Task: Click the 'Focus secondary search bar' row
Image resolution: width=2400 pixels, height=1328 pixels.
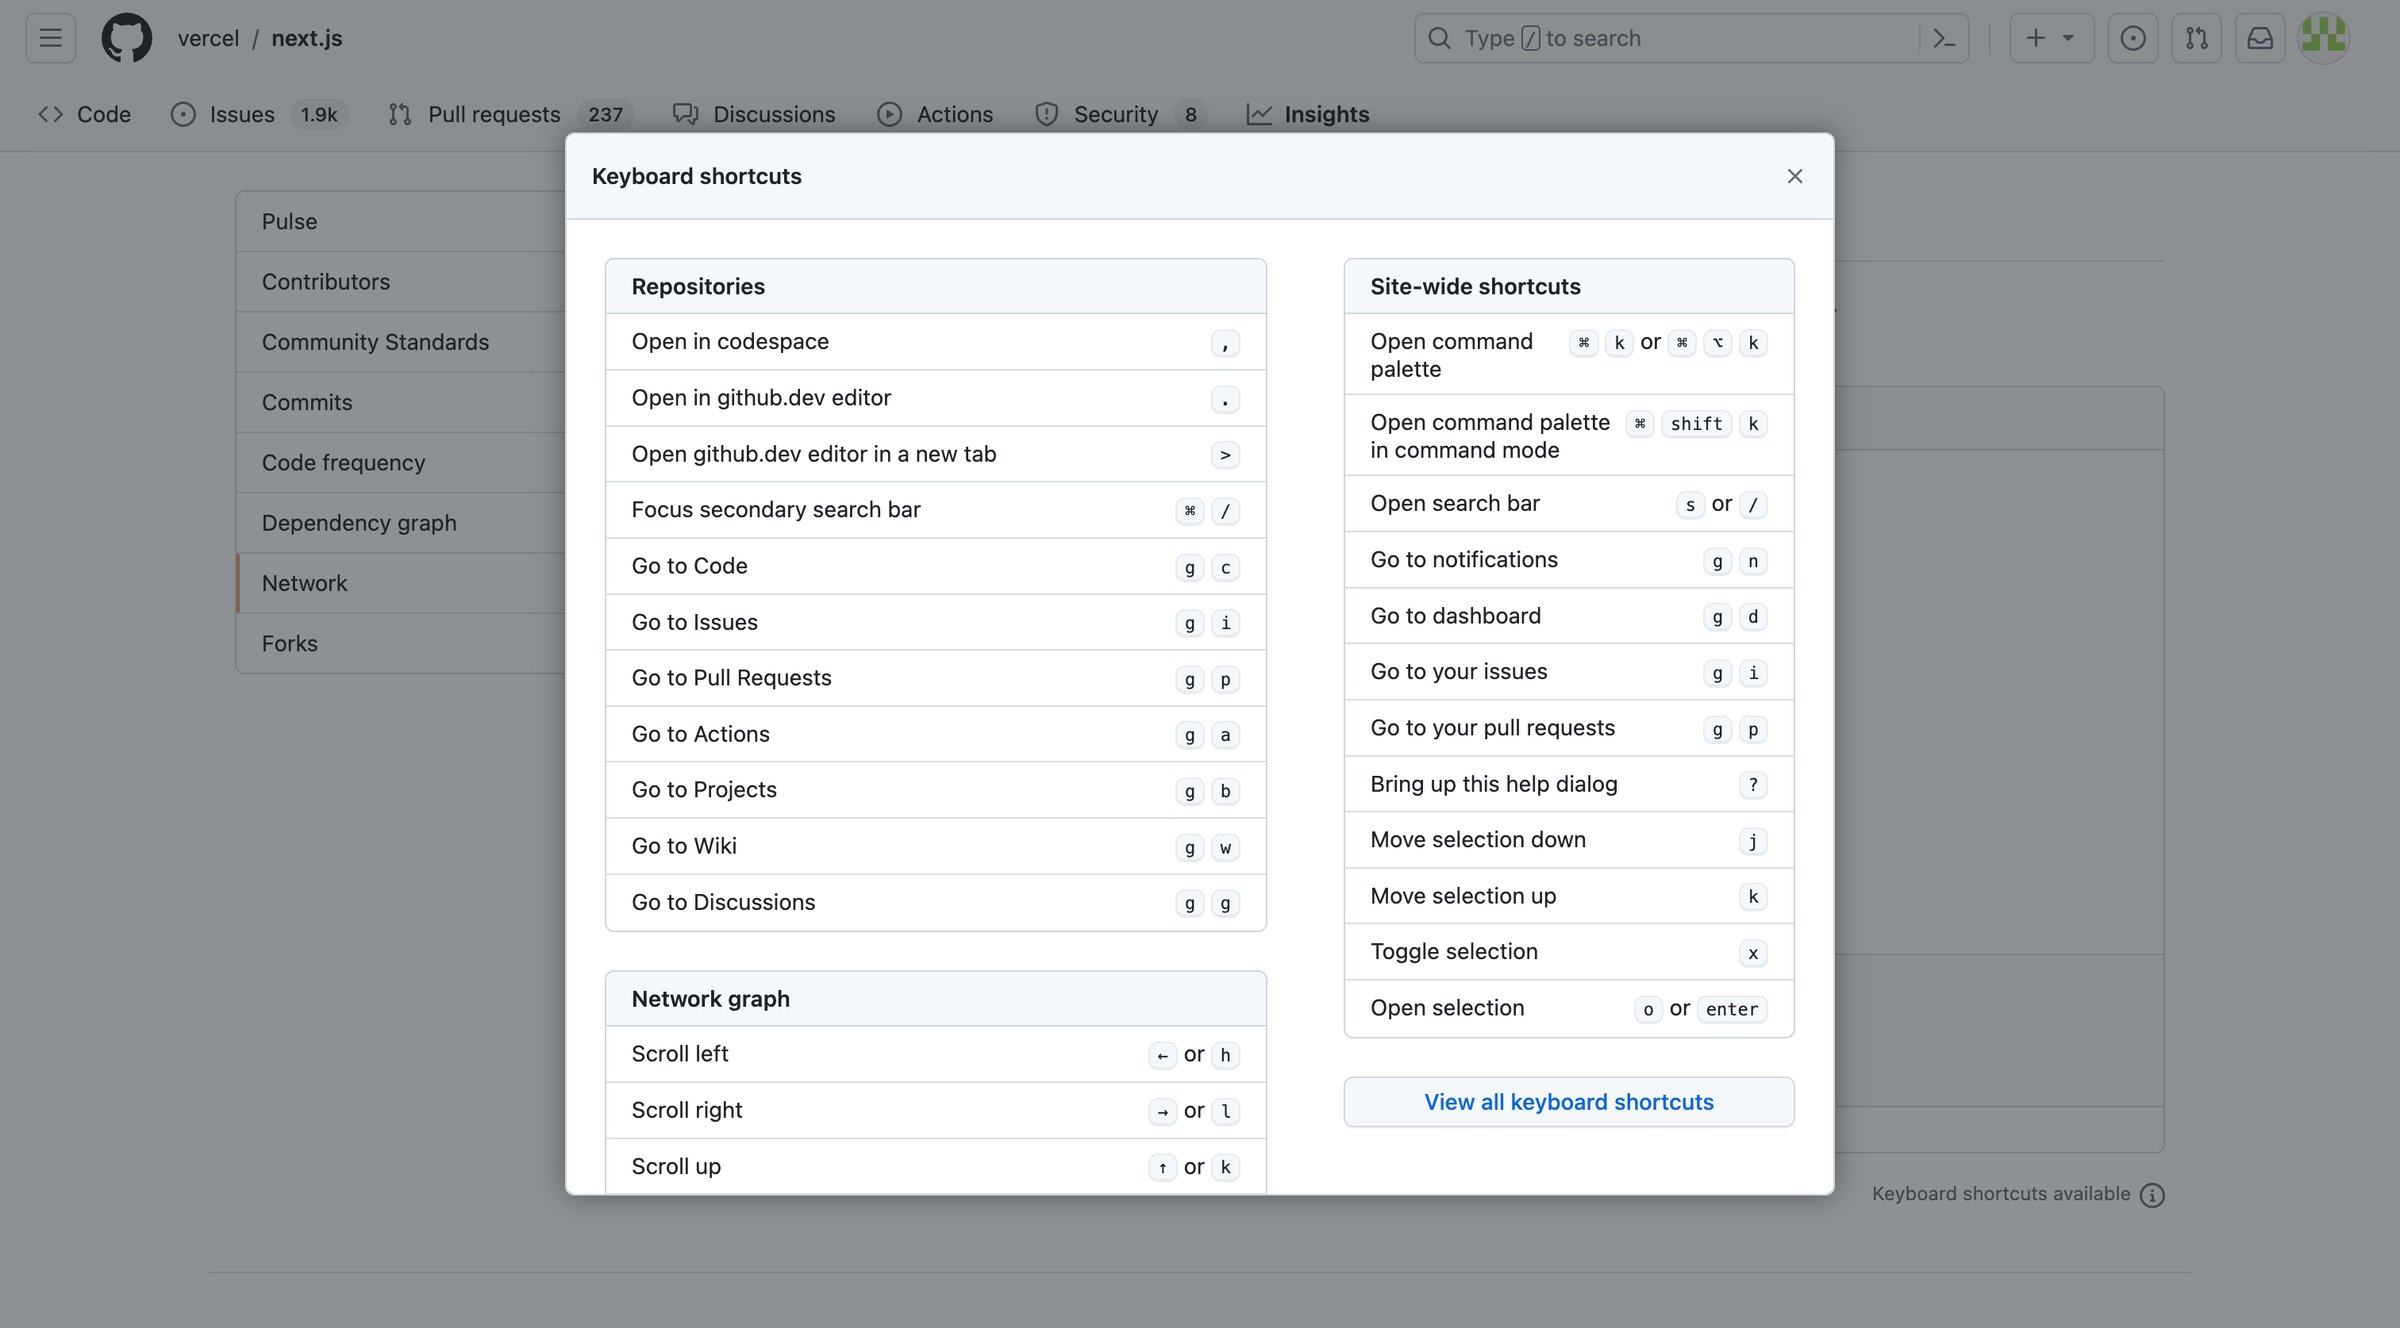Action: click(936, 510)
